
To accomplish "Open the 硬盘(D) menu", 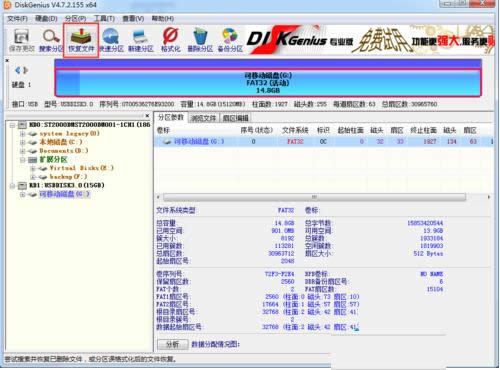I will point(46,19).
